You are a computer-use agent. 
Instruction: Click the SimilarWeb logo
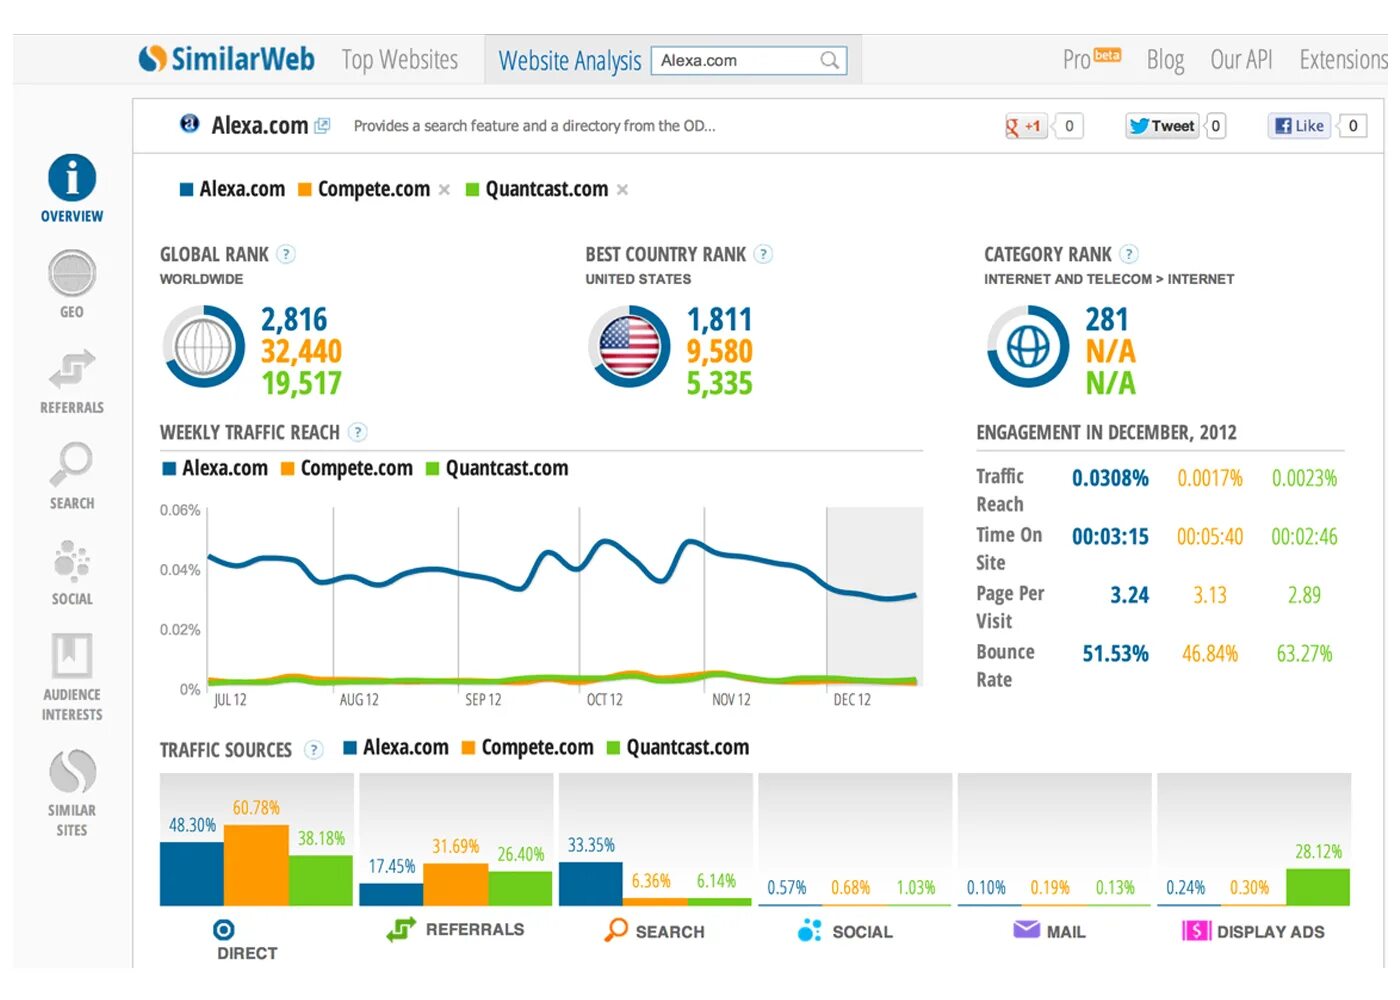click(227, 59)
